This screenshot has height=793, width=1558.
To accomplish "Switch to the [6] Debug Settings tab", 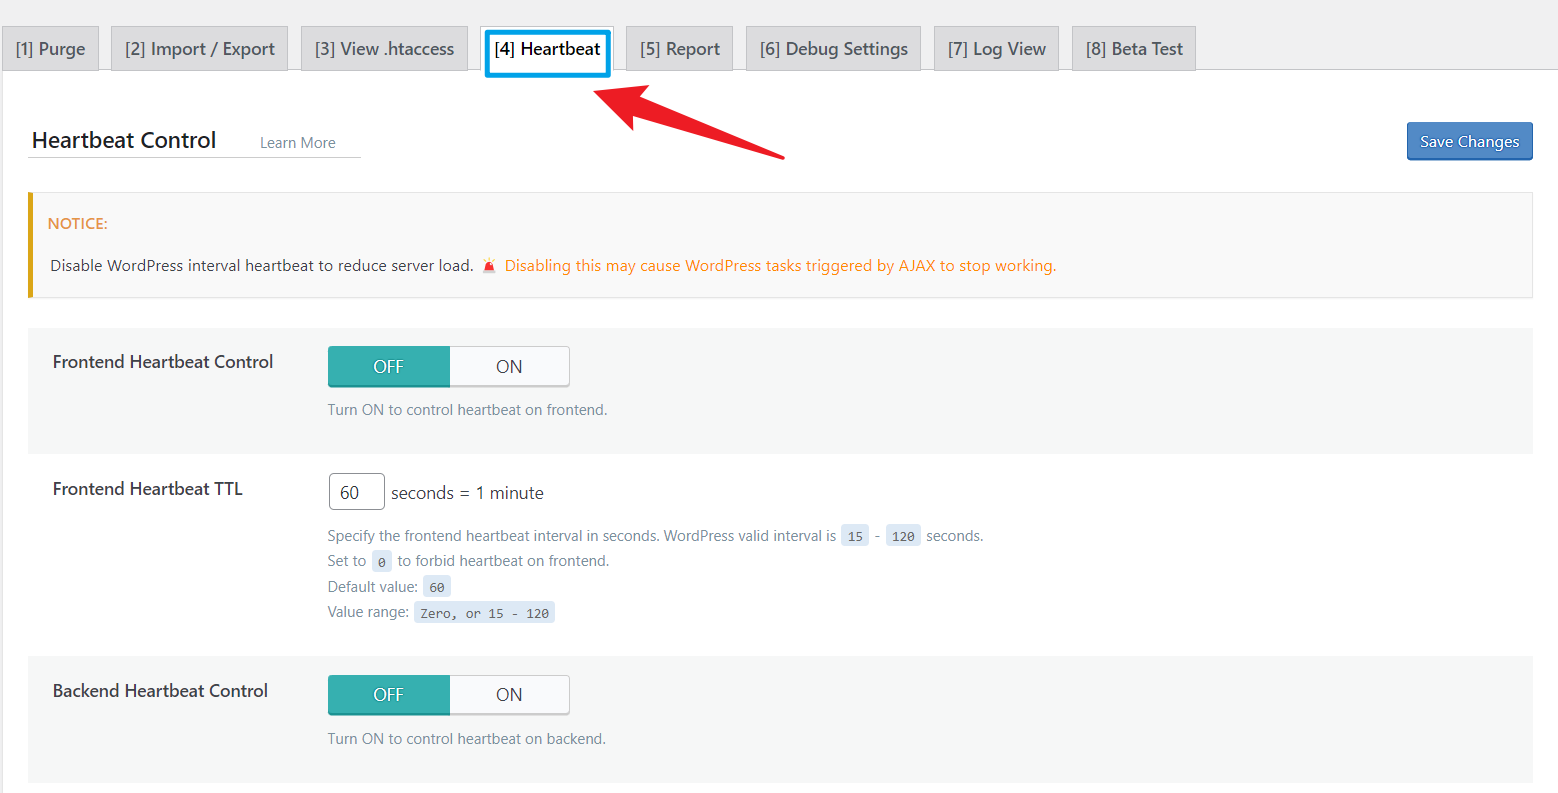I will 832,47.
